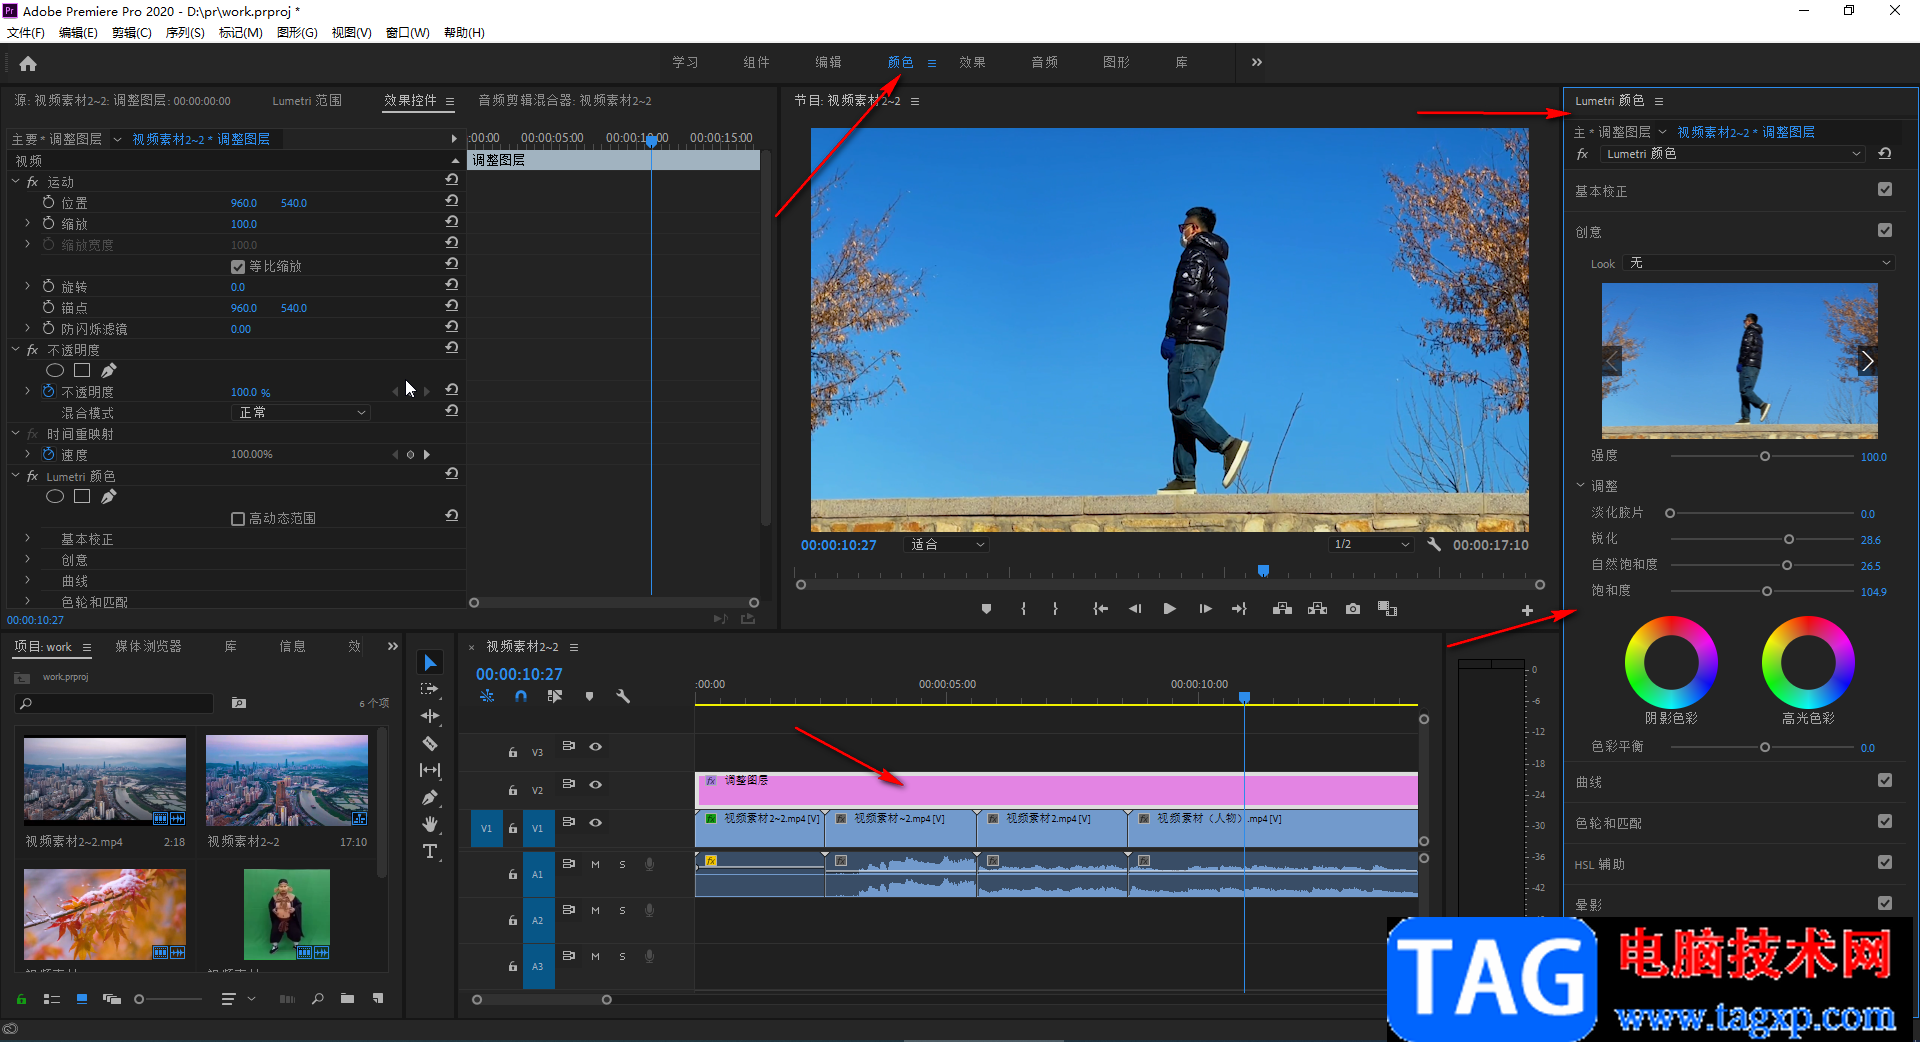Screen dimensions: 1920x1042
Task: Open the Look dropdown
Action: click(1759, 263)
